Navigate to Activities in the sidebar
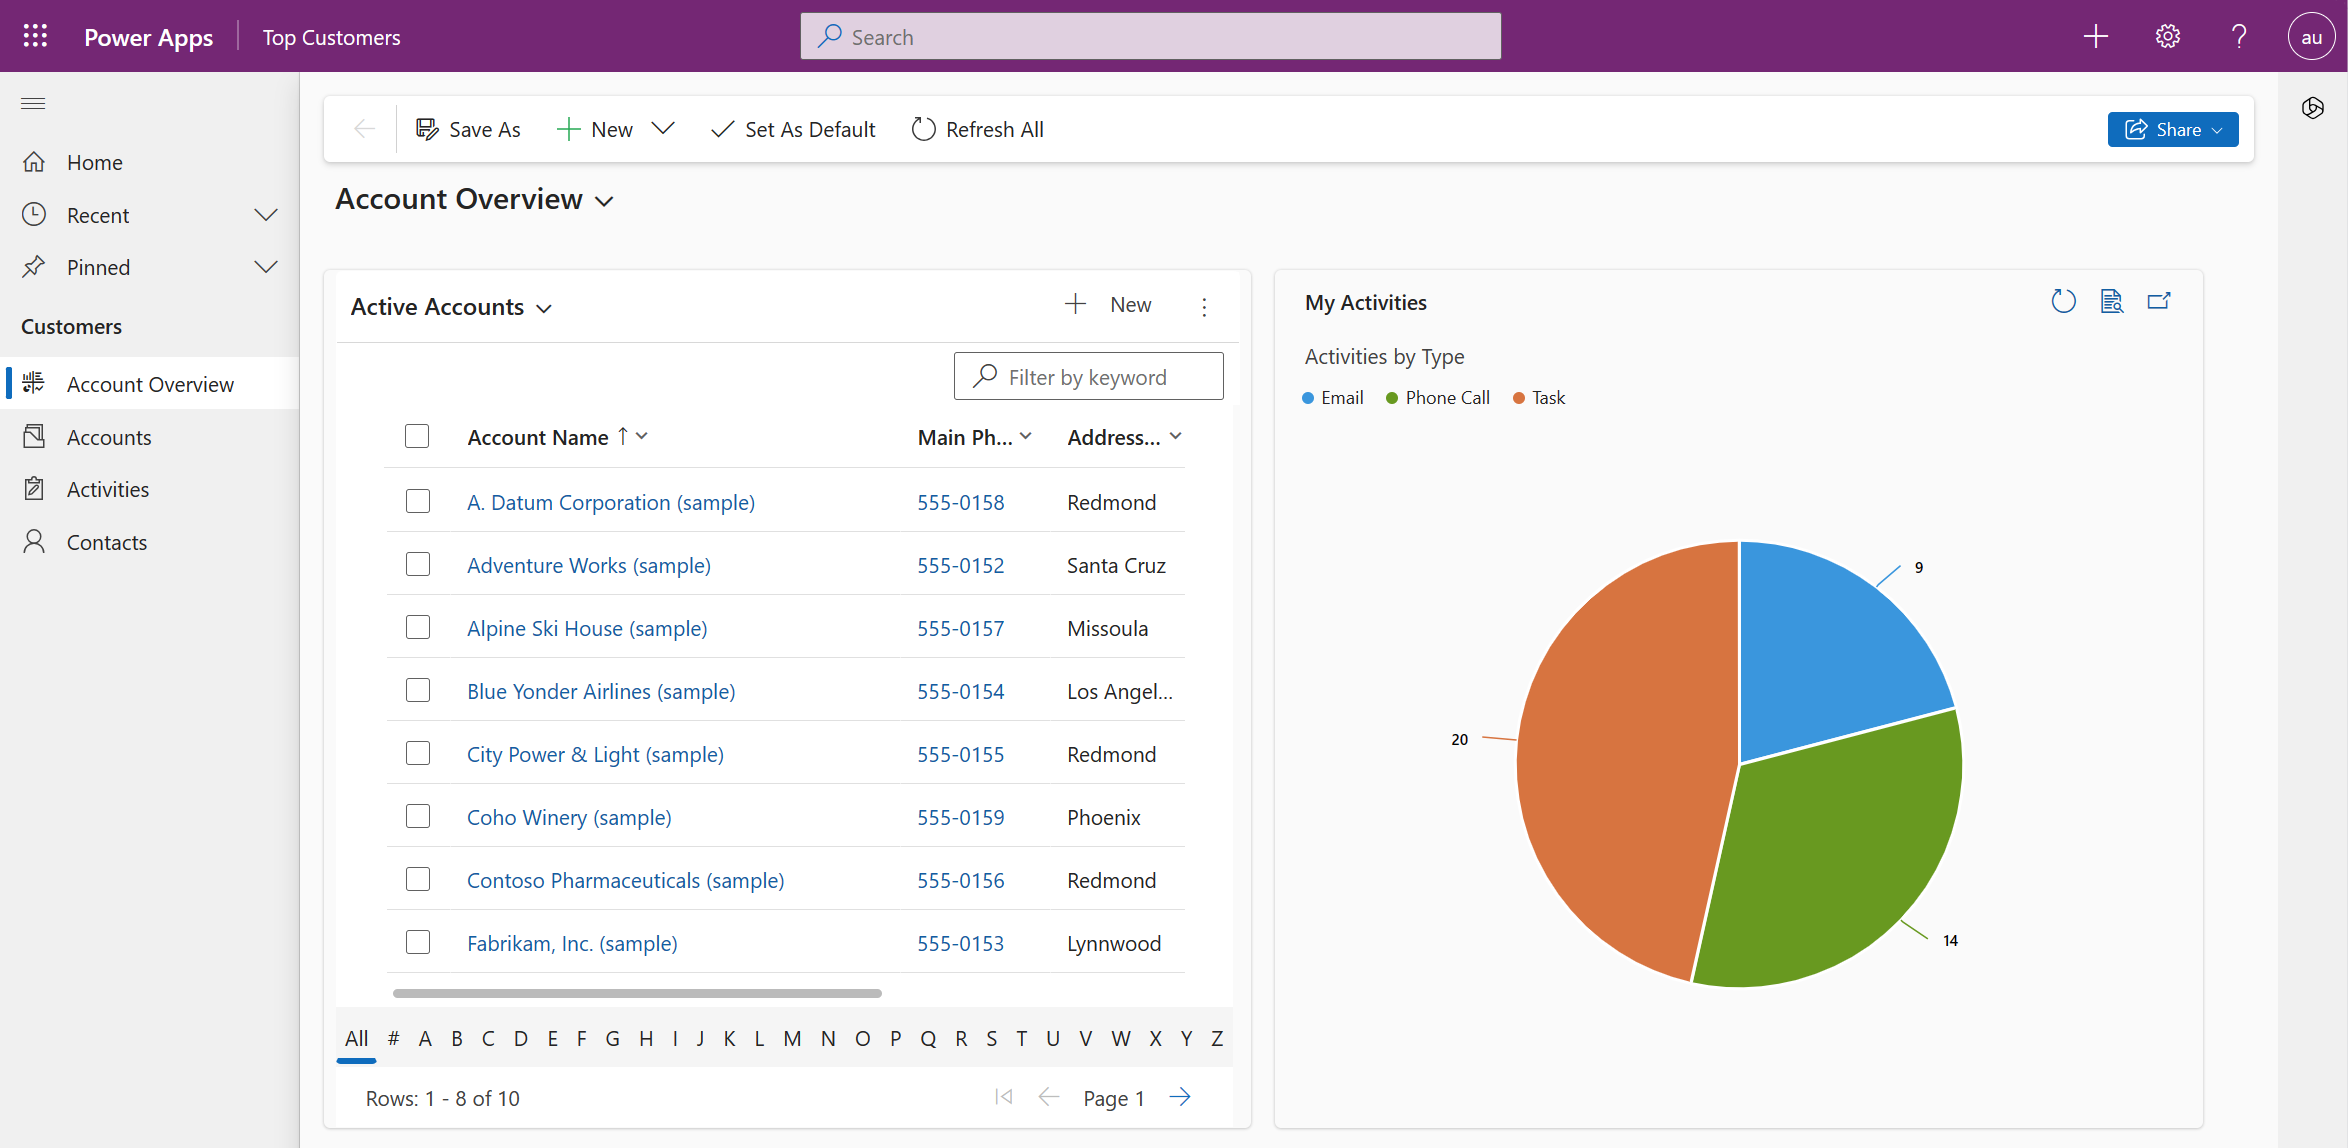 click(107, 488)
